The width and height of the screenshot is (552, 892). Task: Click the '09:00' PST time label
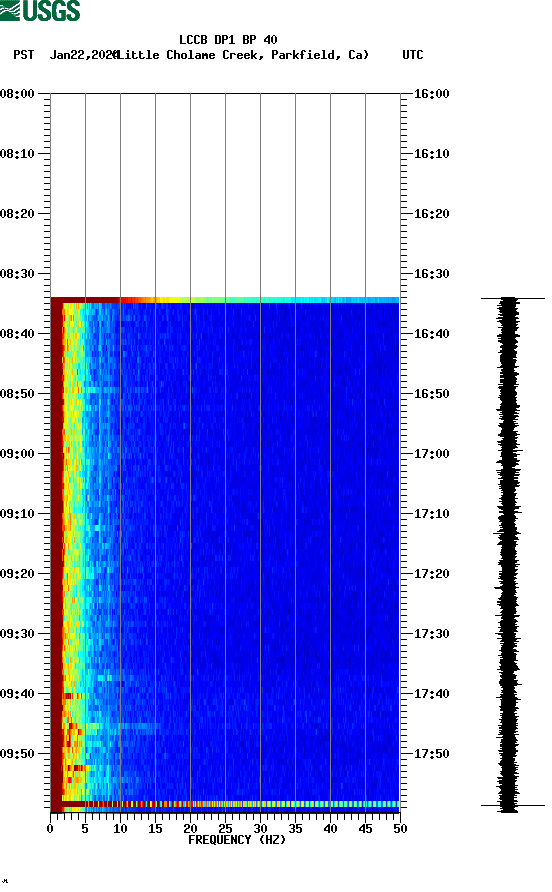point(17,454)
